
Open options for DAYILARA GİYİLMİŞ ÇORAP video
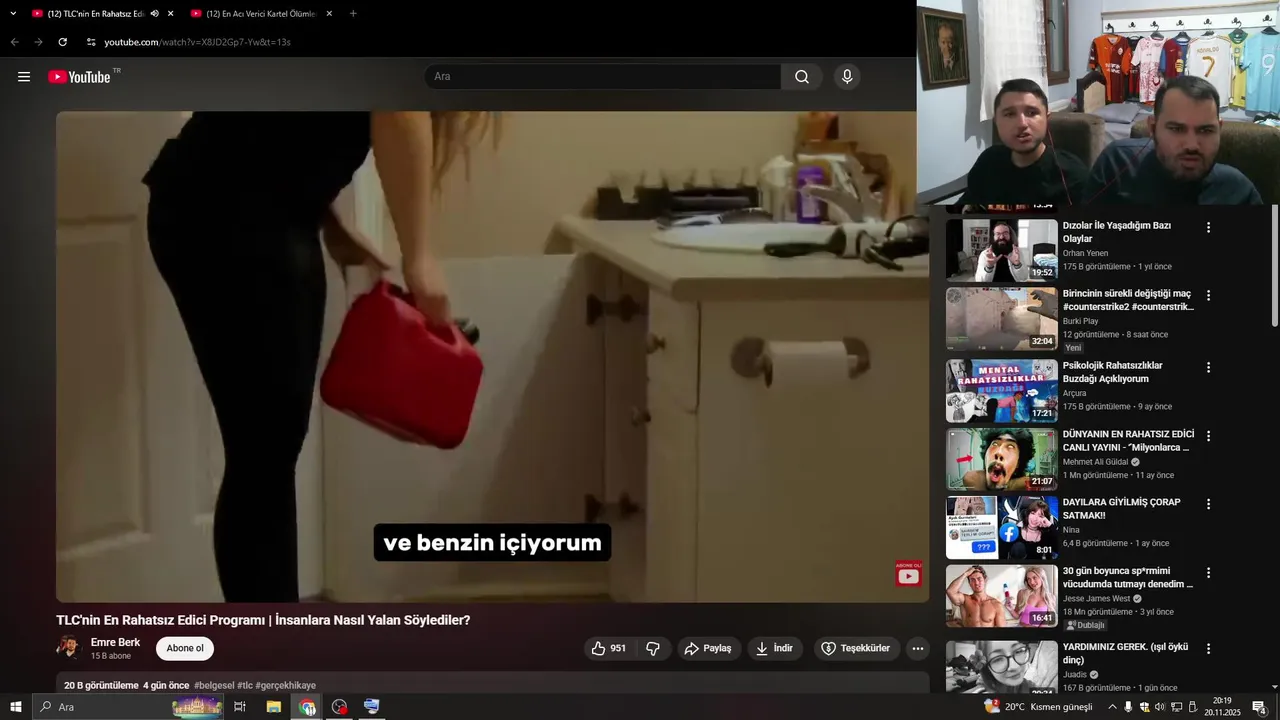[1208, 504]
